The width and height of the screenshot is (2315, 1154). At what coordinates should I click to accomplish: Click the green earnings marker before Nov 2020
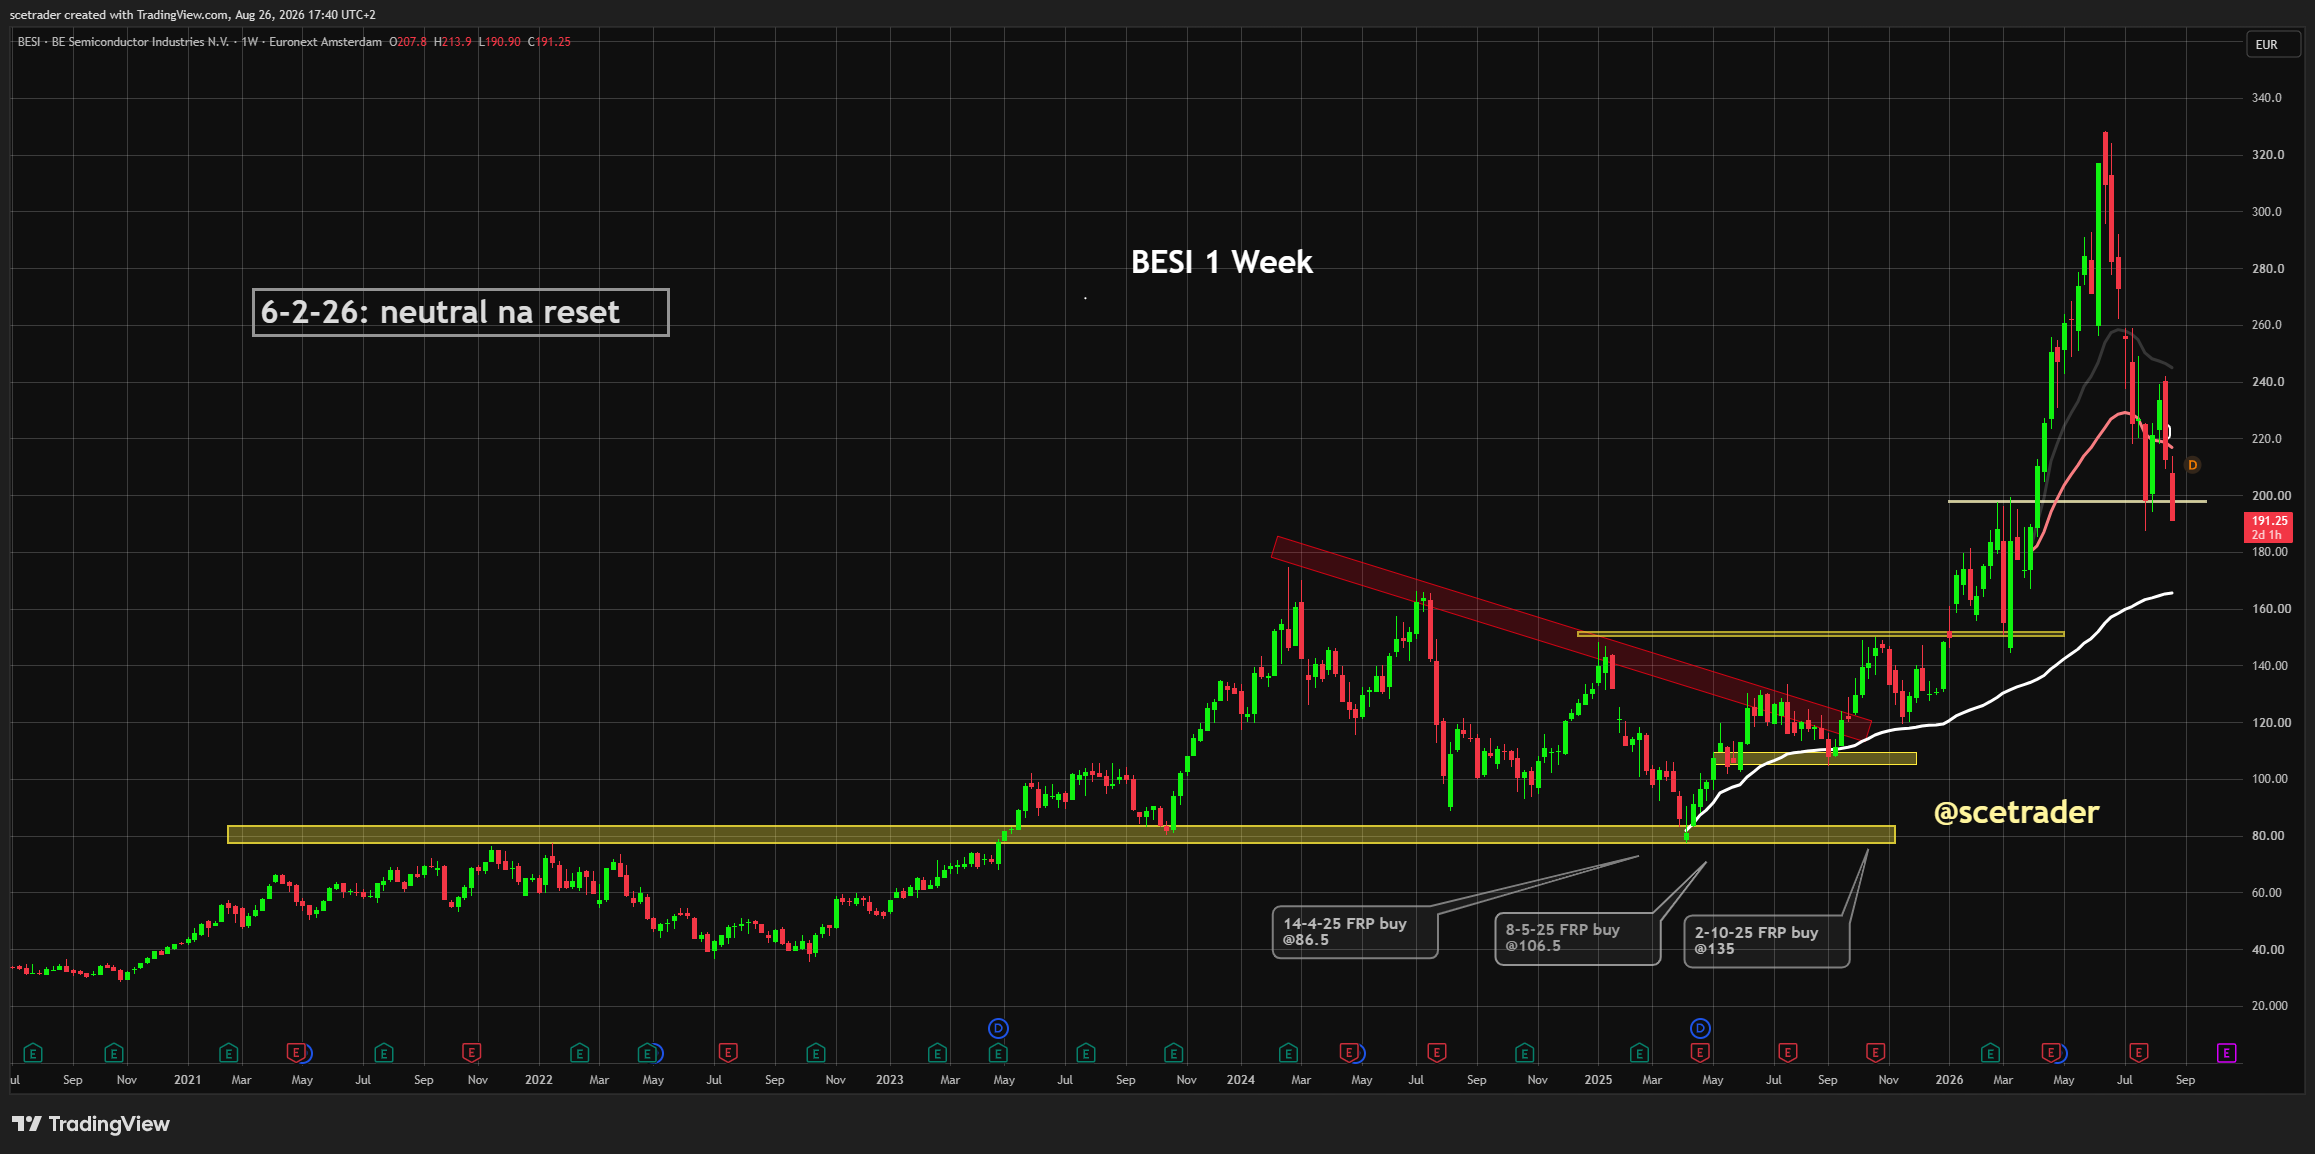click(114, 1053)
